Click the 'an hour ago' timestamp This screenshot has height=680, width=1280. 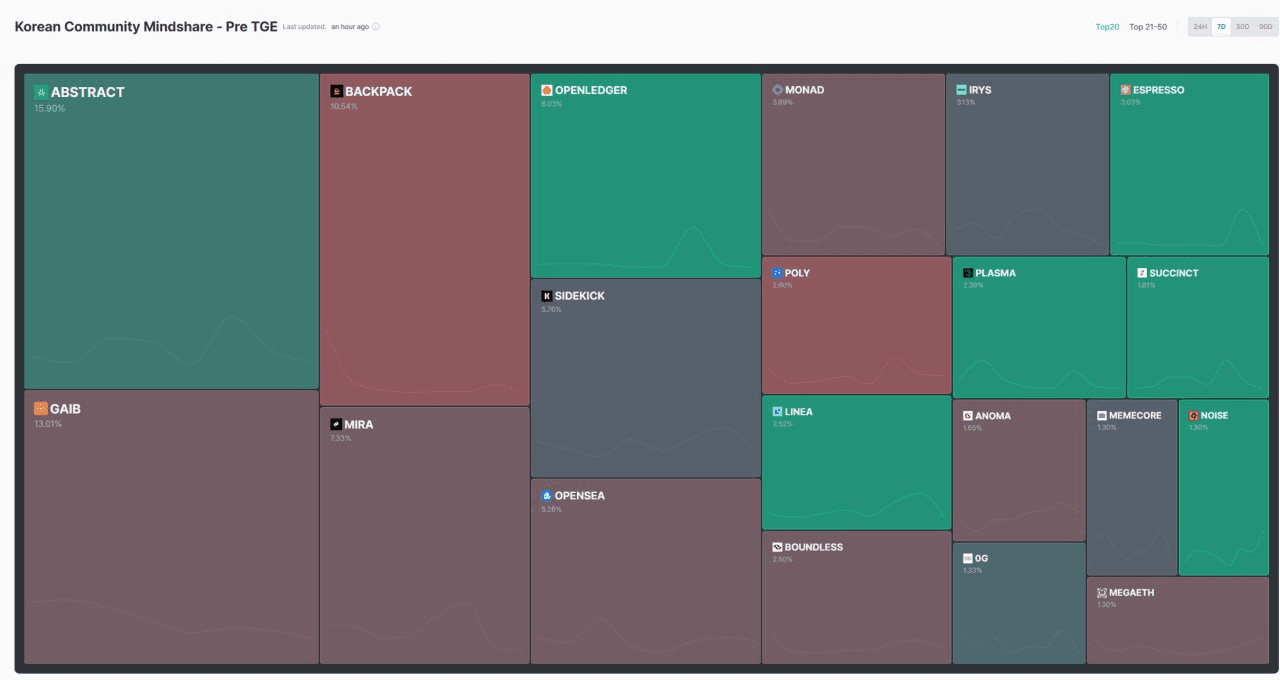click(x=350, y=27)
